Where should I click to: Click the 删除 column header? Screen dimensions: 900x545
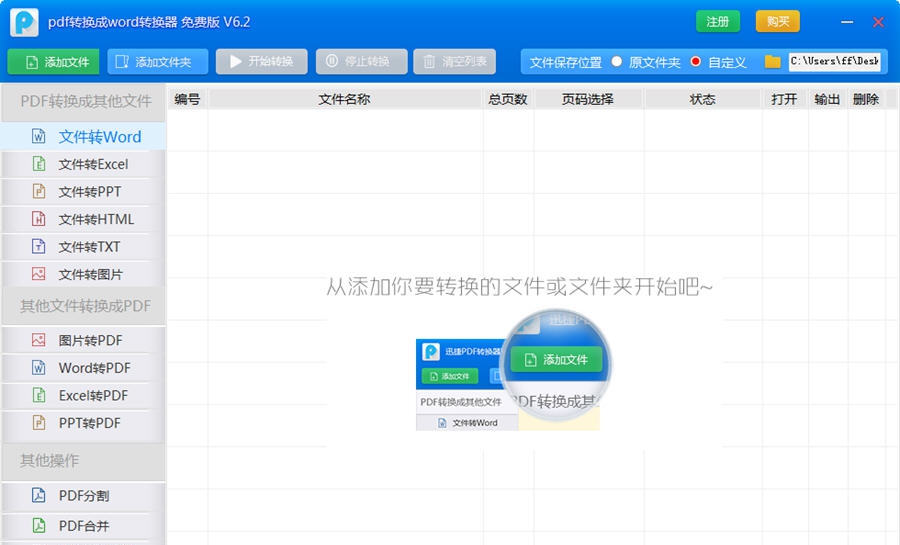pos(866,99)
